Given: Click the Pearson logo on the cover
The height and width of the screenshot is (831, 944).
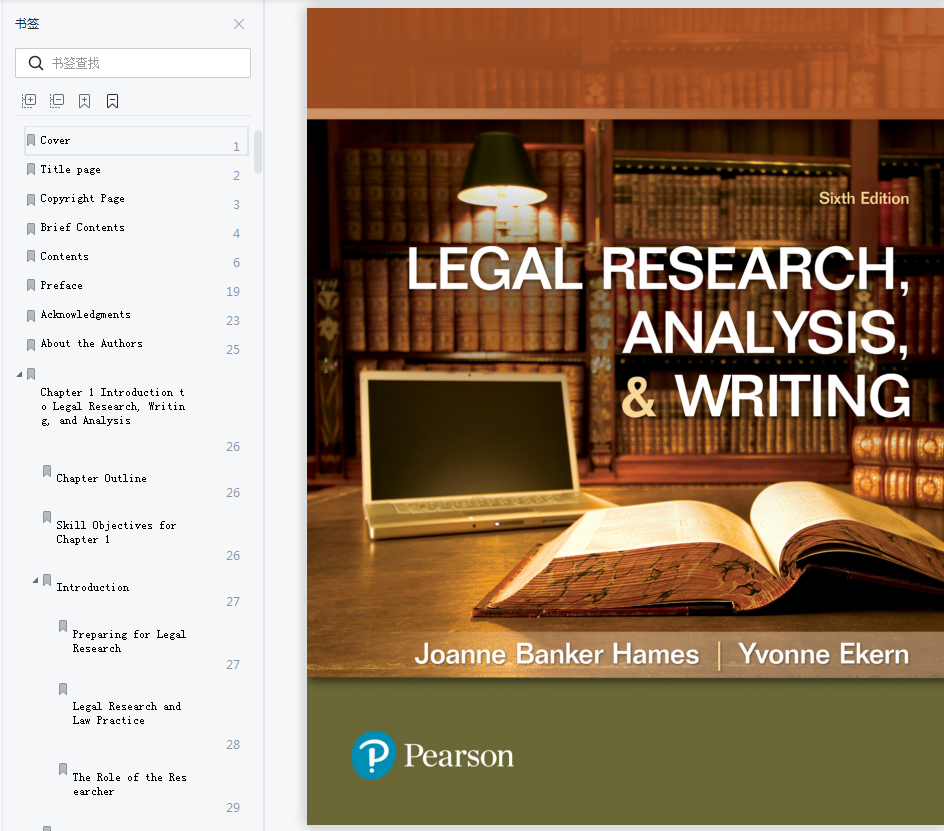Looking at the screenshot, I should [x=433, y=755].
